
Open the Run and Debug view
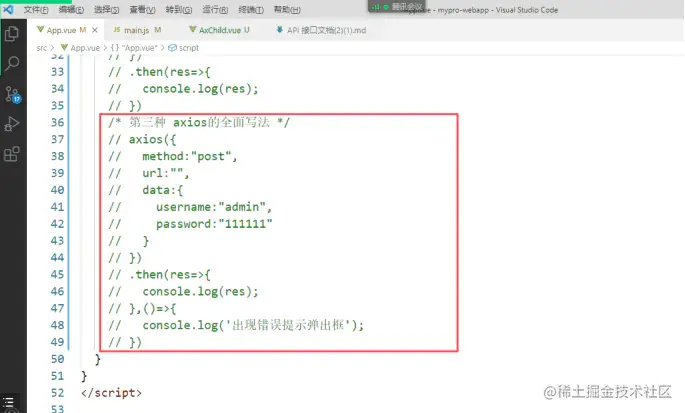12,124
